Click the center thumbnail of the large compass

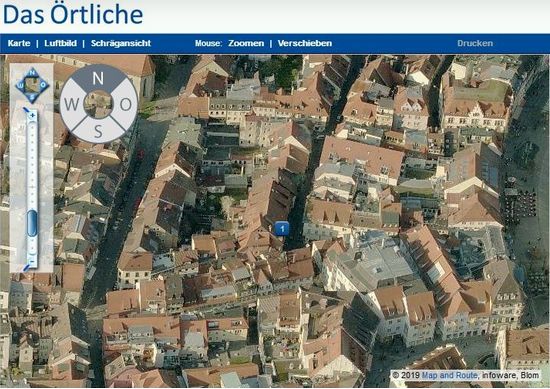click(x=99, y=104)
